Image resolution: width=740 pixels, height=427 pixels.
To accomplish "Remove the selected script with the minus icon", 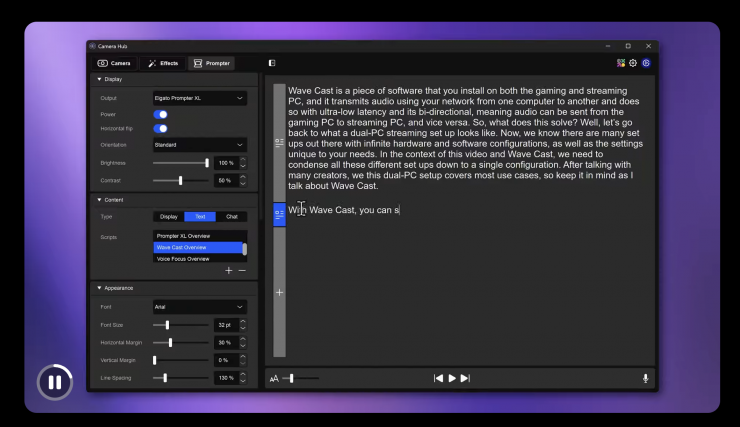I will 241,270.
